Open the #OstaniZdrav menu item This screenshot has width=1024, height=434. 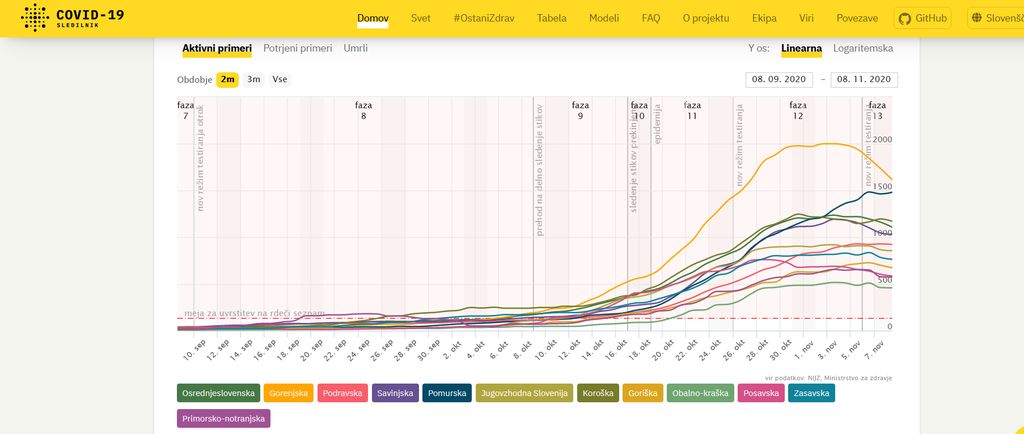[483, 18]
